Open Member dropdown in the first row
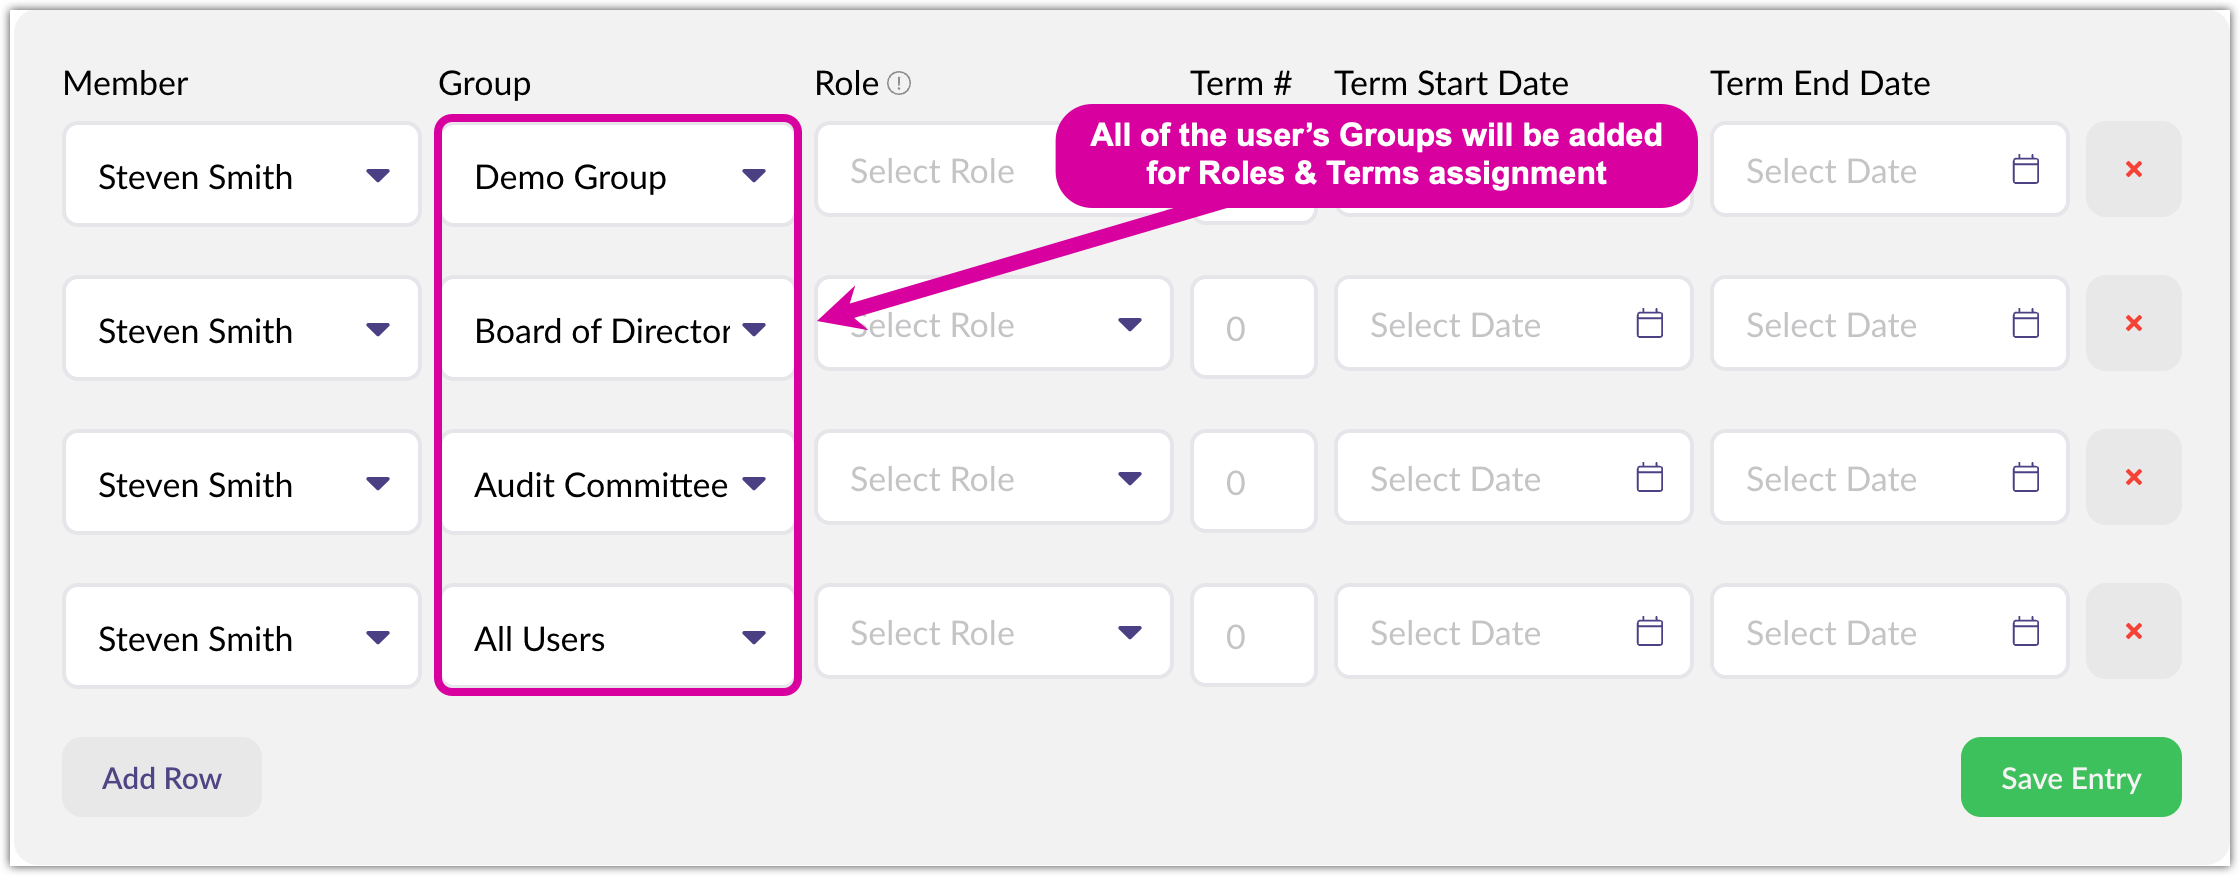This screenshot has width=2240, height=876. point(377,176)
